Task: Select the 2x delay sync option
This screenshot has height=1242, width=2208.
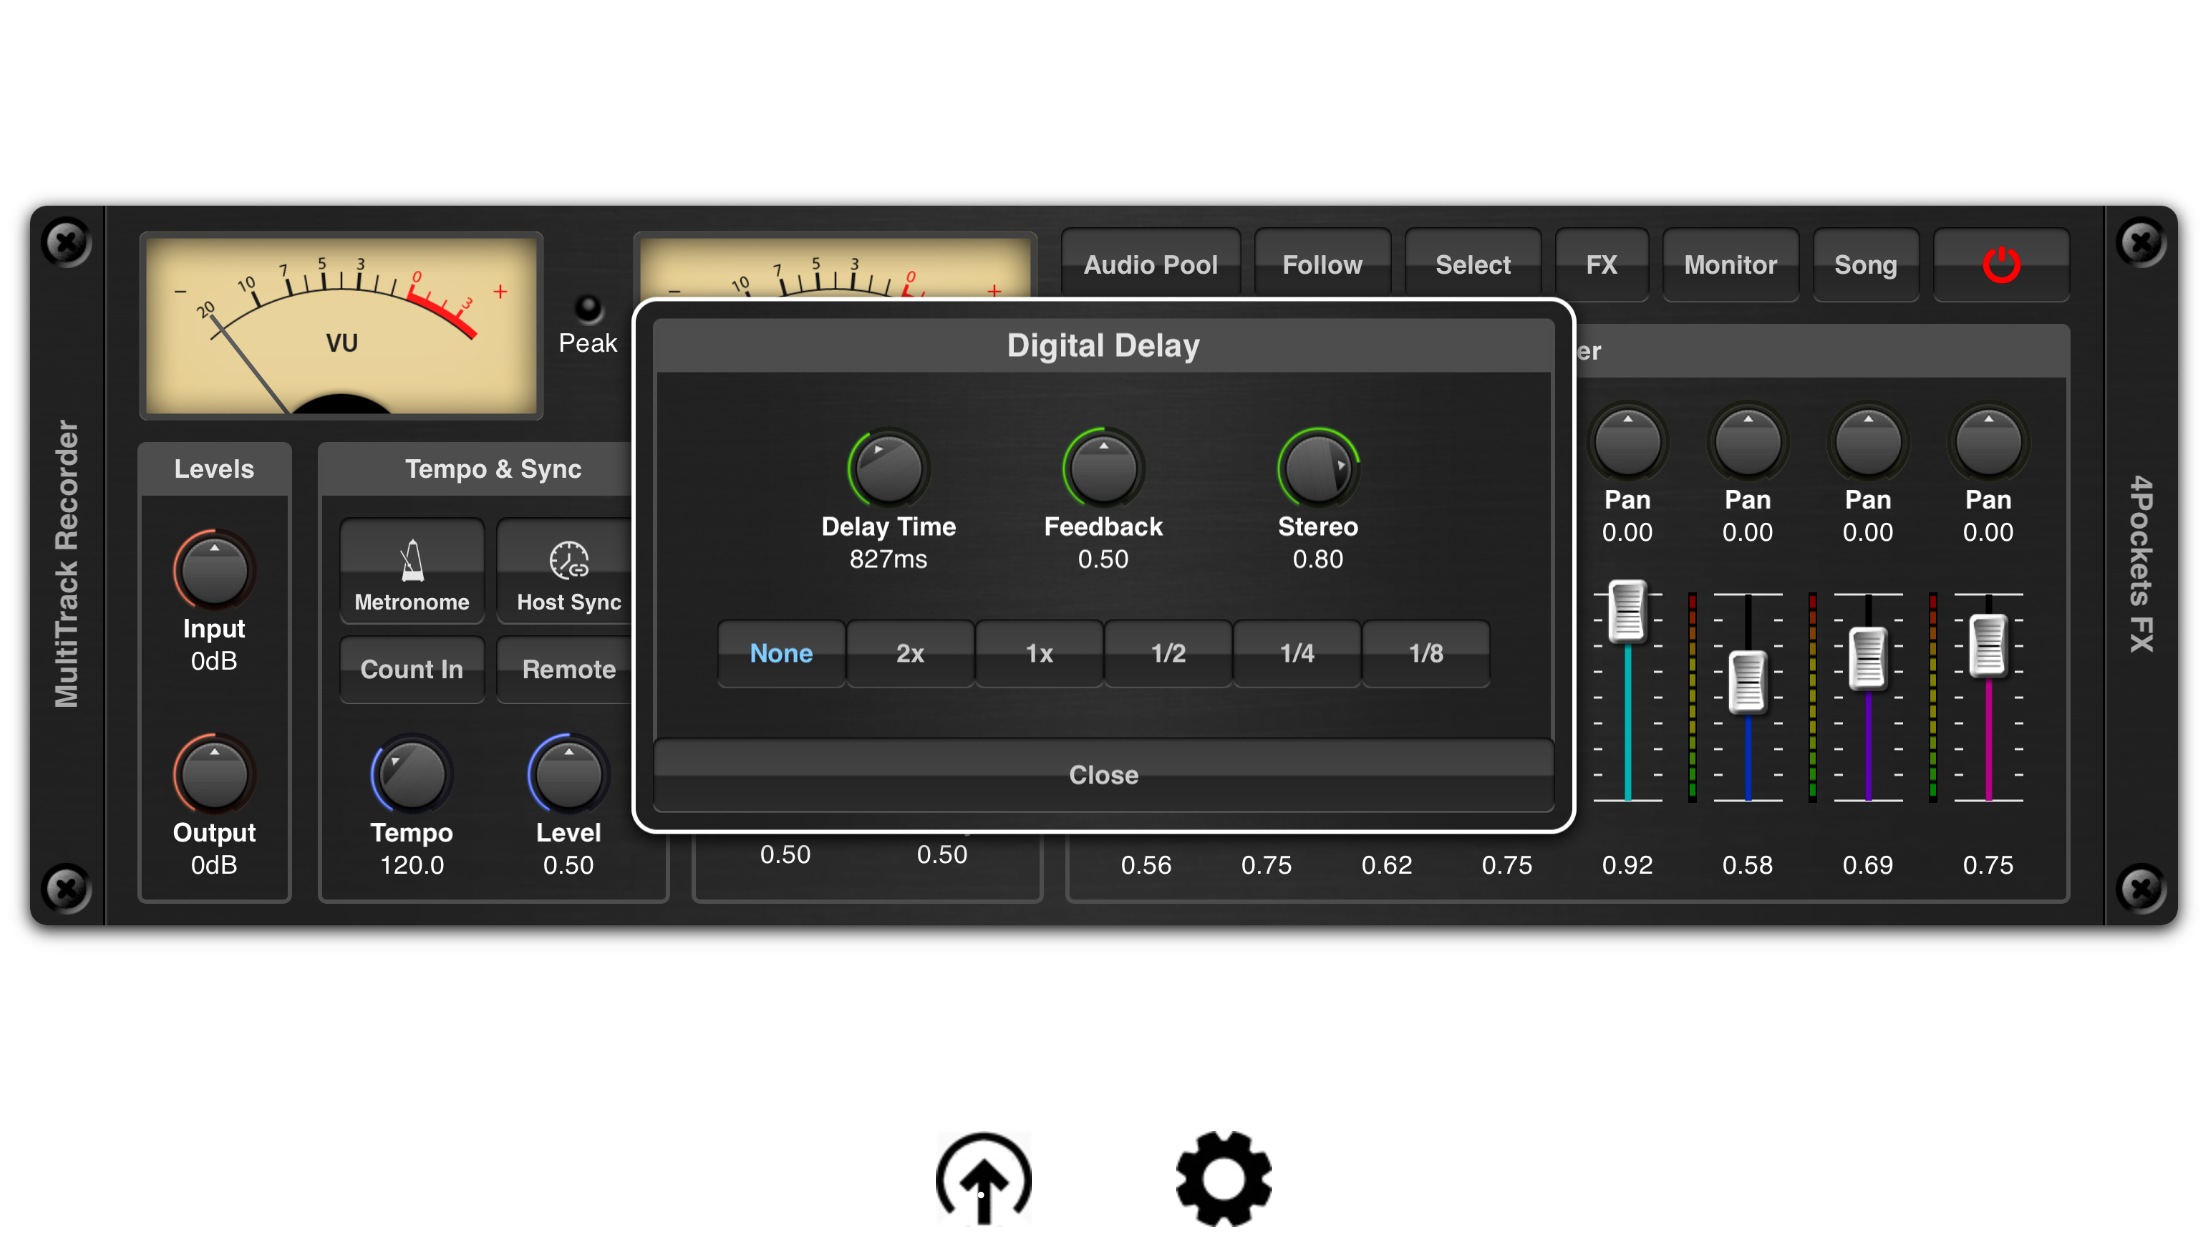Action: tap(910, 653)
